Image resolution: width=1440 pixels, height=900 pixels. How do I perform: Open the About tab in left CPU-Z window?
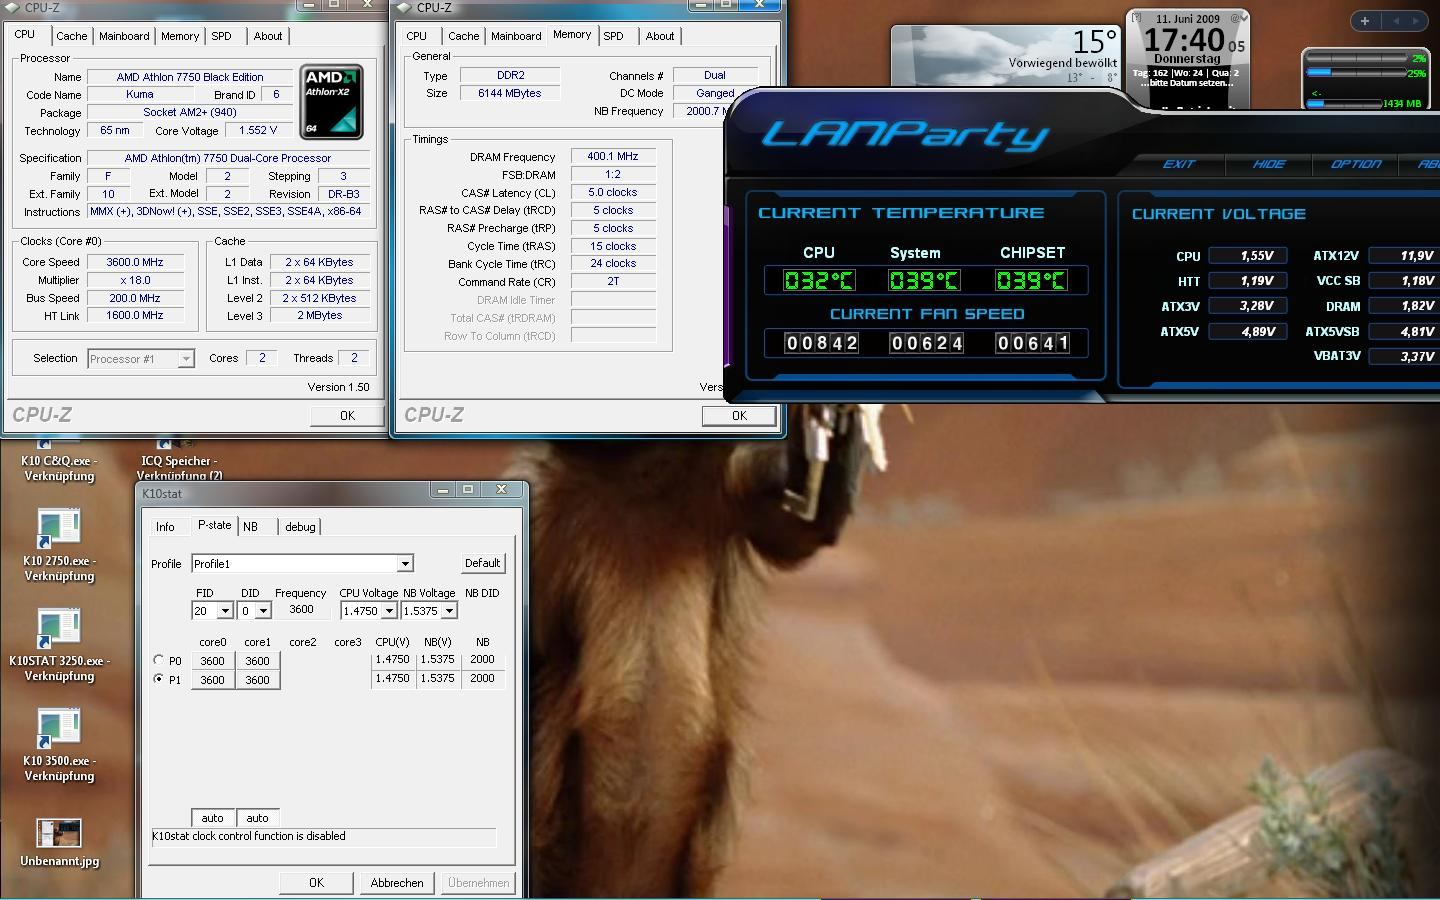(x=267, y=36)
